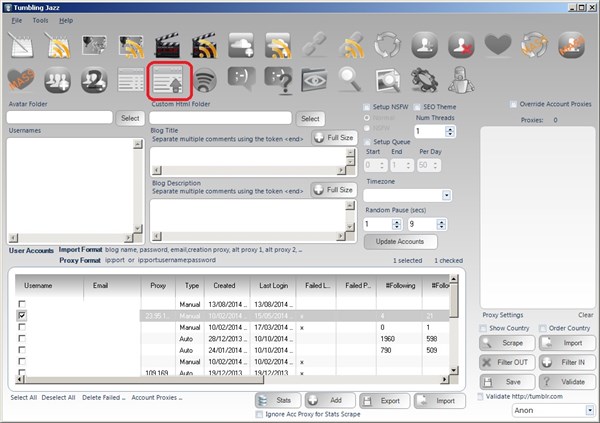
Task: Click the accounts table horizontal scrollbar
Action: pos(232,379)
